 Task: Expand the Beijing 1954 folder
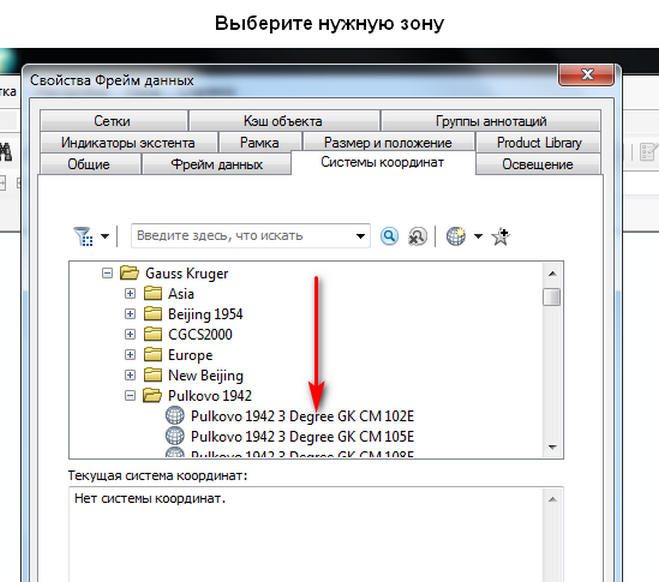click(x=130, y=314)
